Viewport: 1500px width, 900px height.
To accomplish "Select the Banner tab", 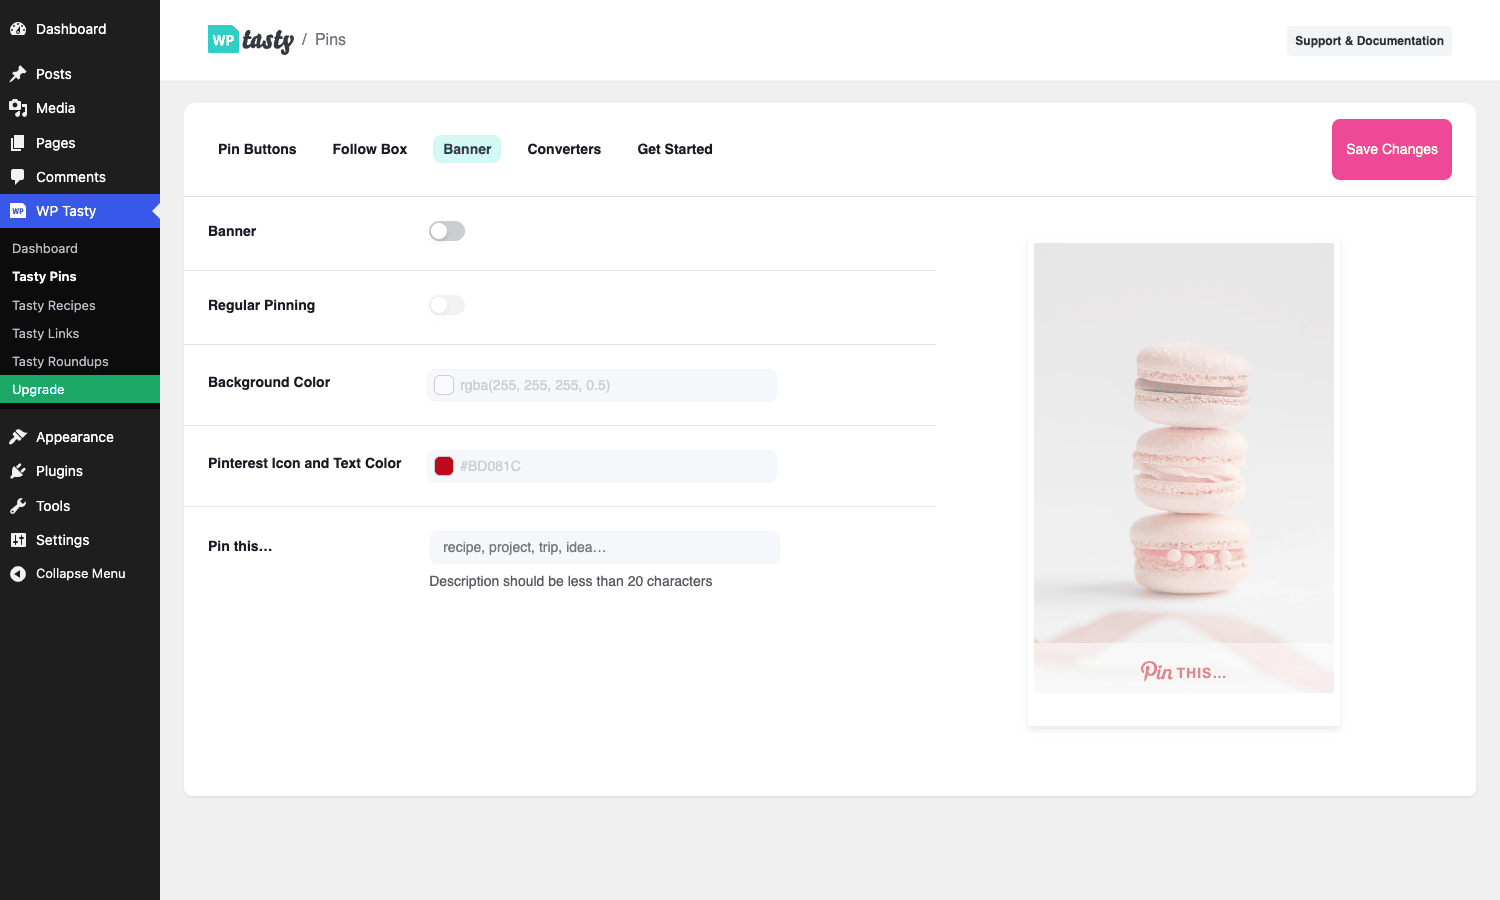I will pos(467,149).
